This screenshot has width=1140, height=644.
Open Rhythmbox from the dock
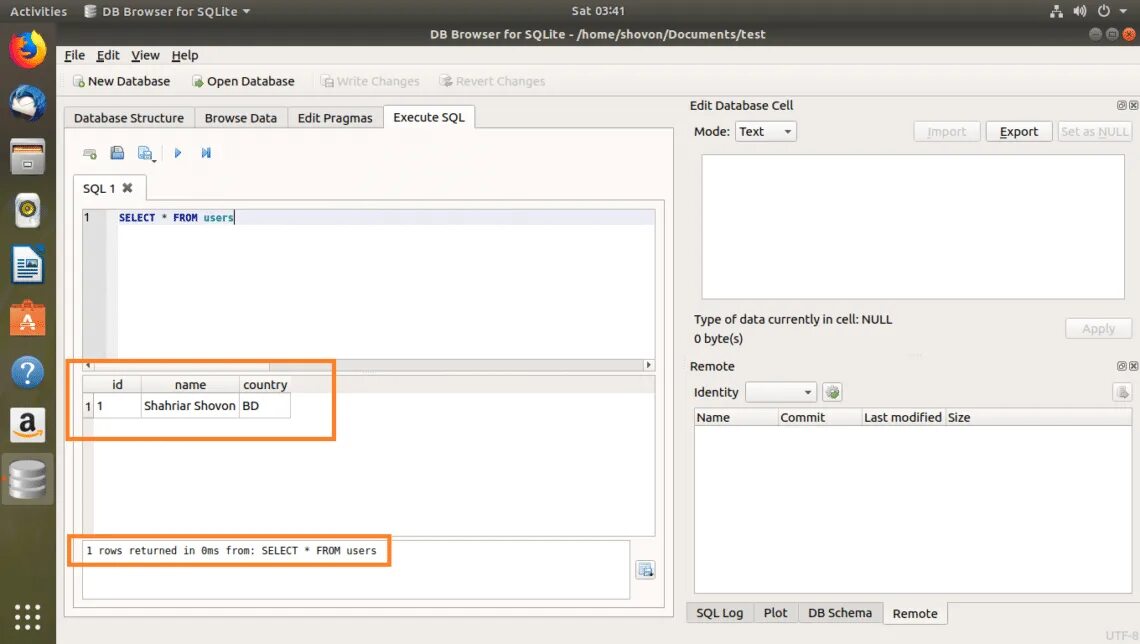[28, 210]
